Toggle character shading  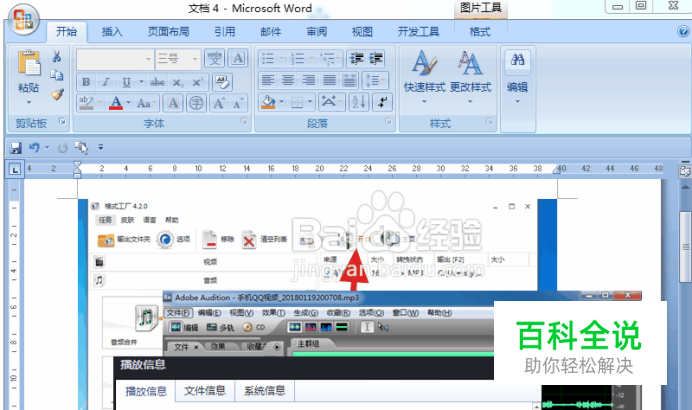173,103
